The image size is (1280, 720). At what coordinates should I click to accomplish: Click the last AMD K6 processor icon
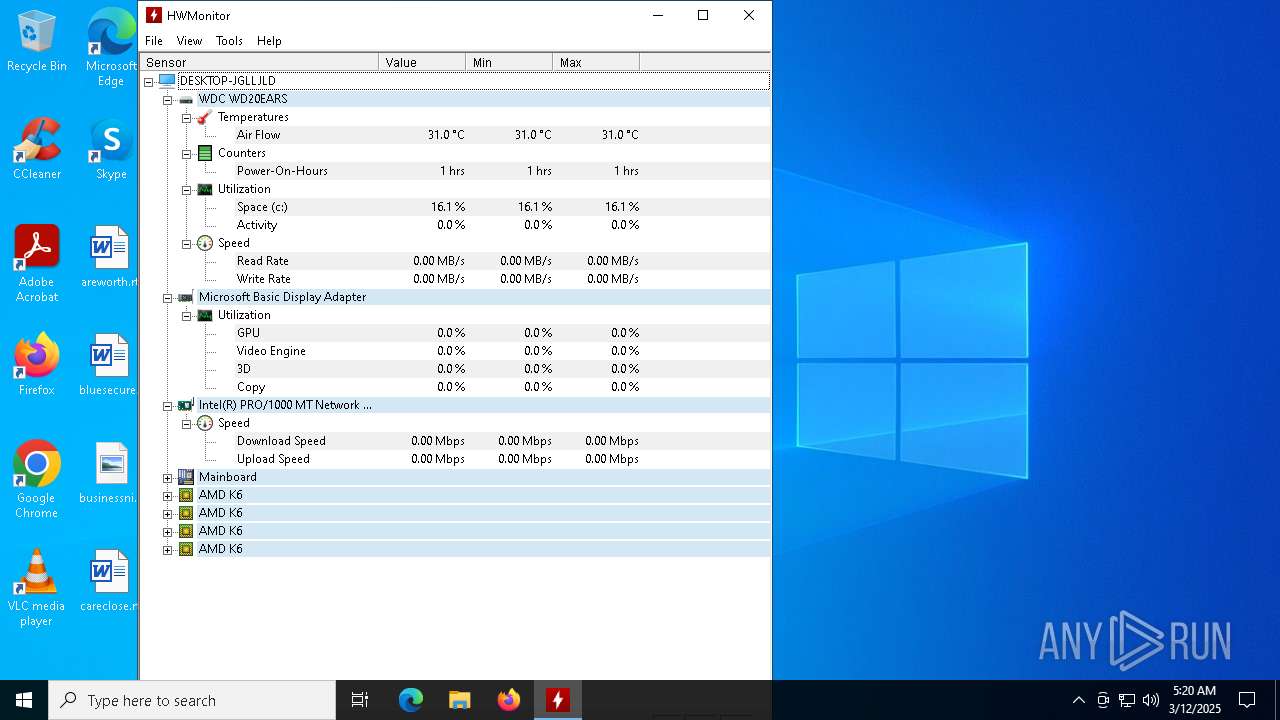click(x=186, y=549)
